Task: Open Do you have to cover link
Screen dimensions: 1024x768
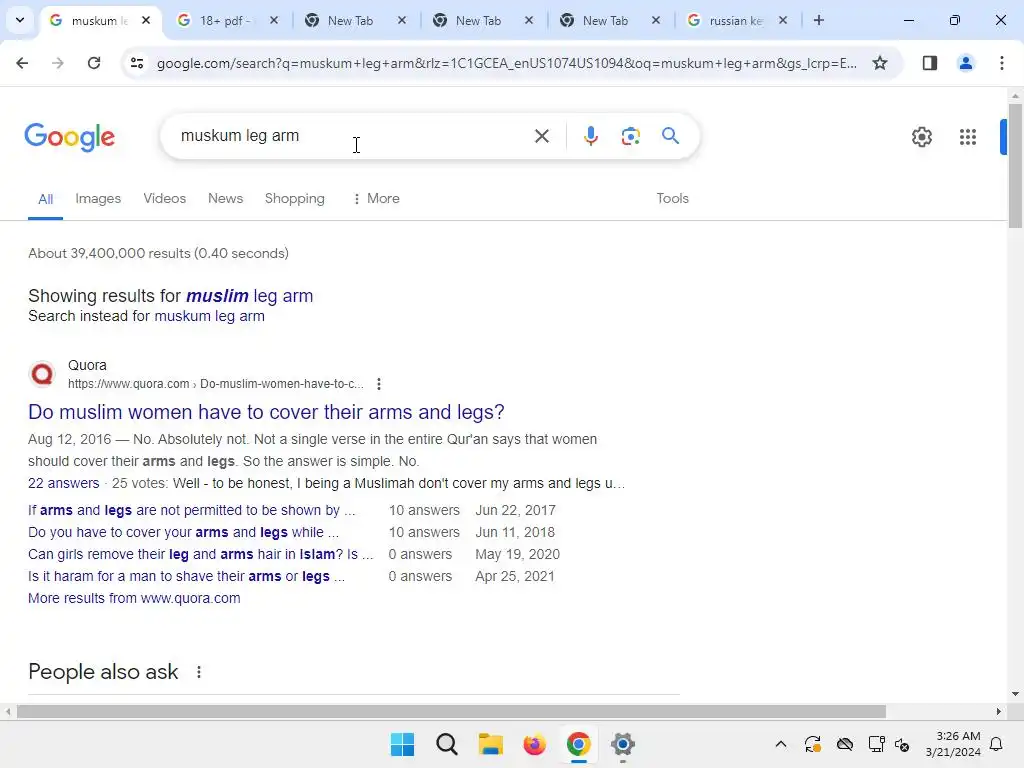Action: (184, 532)
